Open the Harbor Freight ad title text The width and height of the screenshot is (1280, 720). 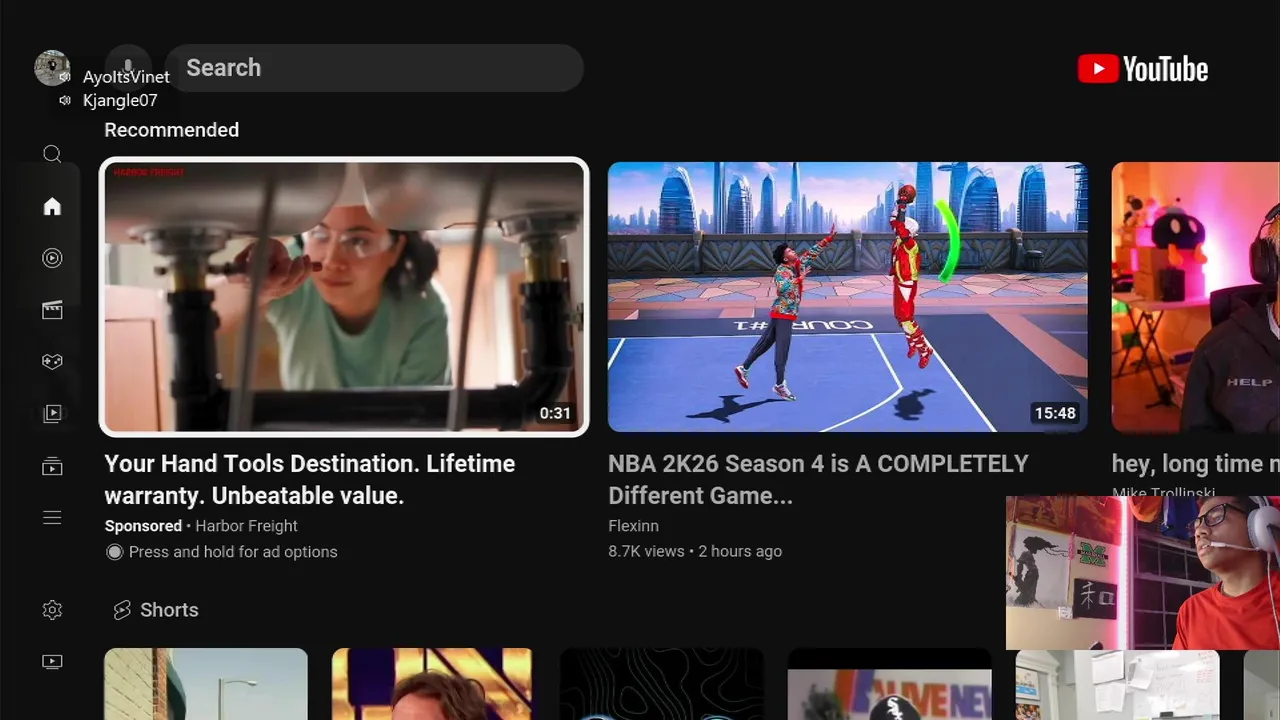coord(310,479)
